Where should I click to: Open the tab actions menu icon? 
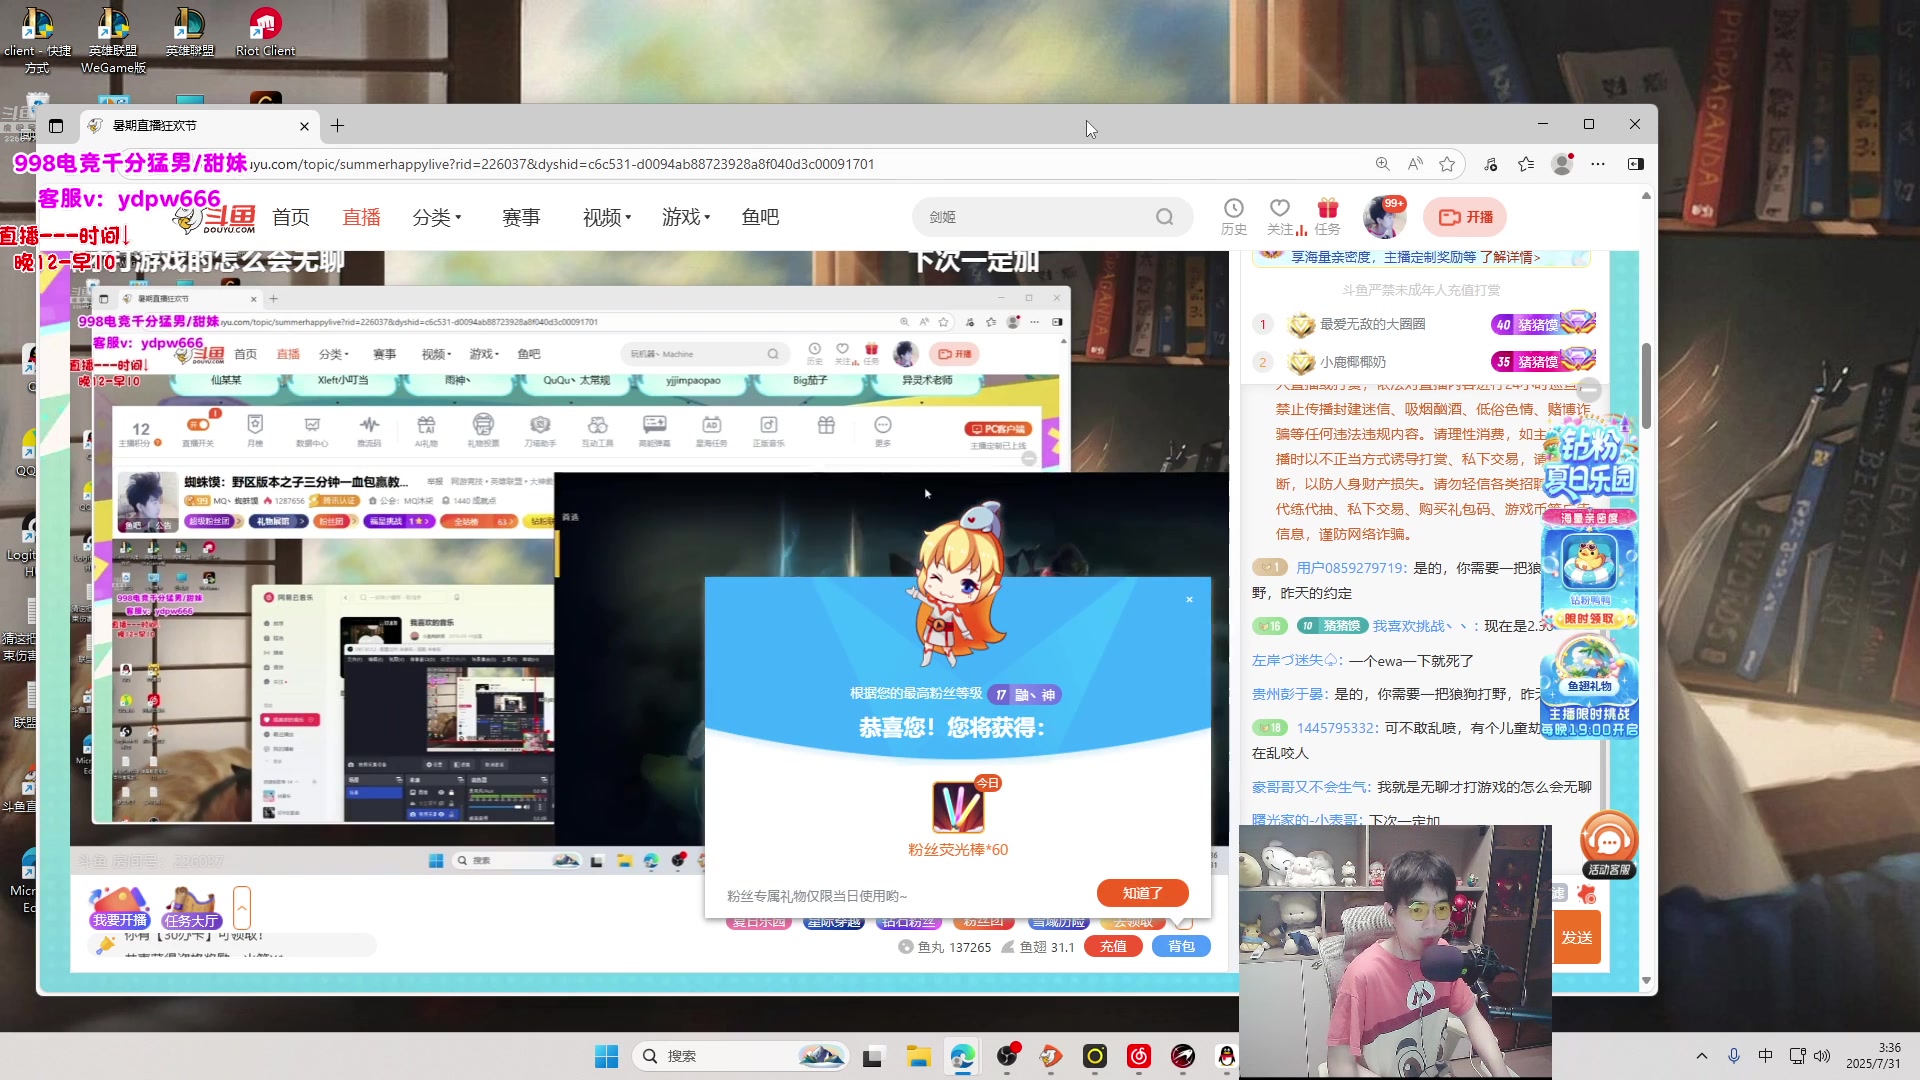pos(56,126)
